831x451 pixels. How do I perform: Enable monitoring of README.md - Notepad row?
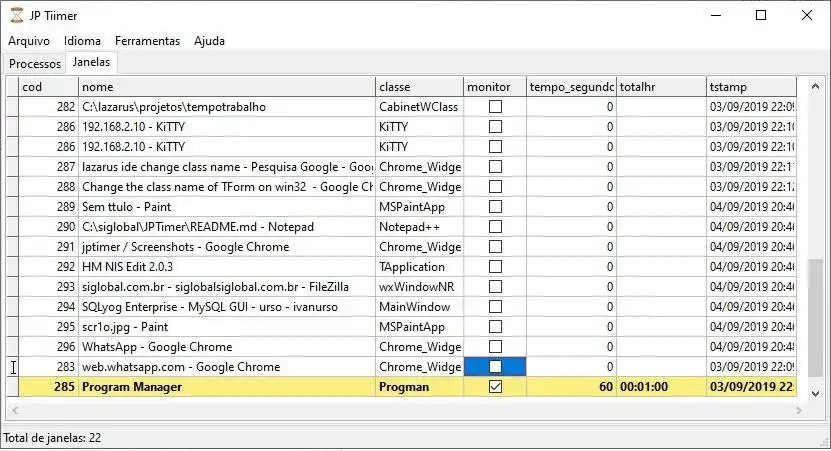click(495, 226)
